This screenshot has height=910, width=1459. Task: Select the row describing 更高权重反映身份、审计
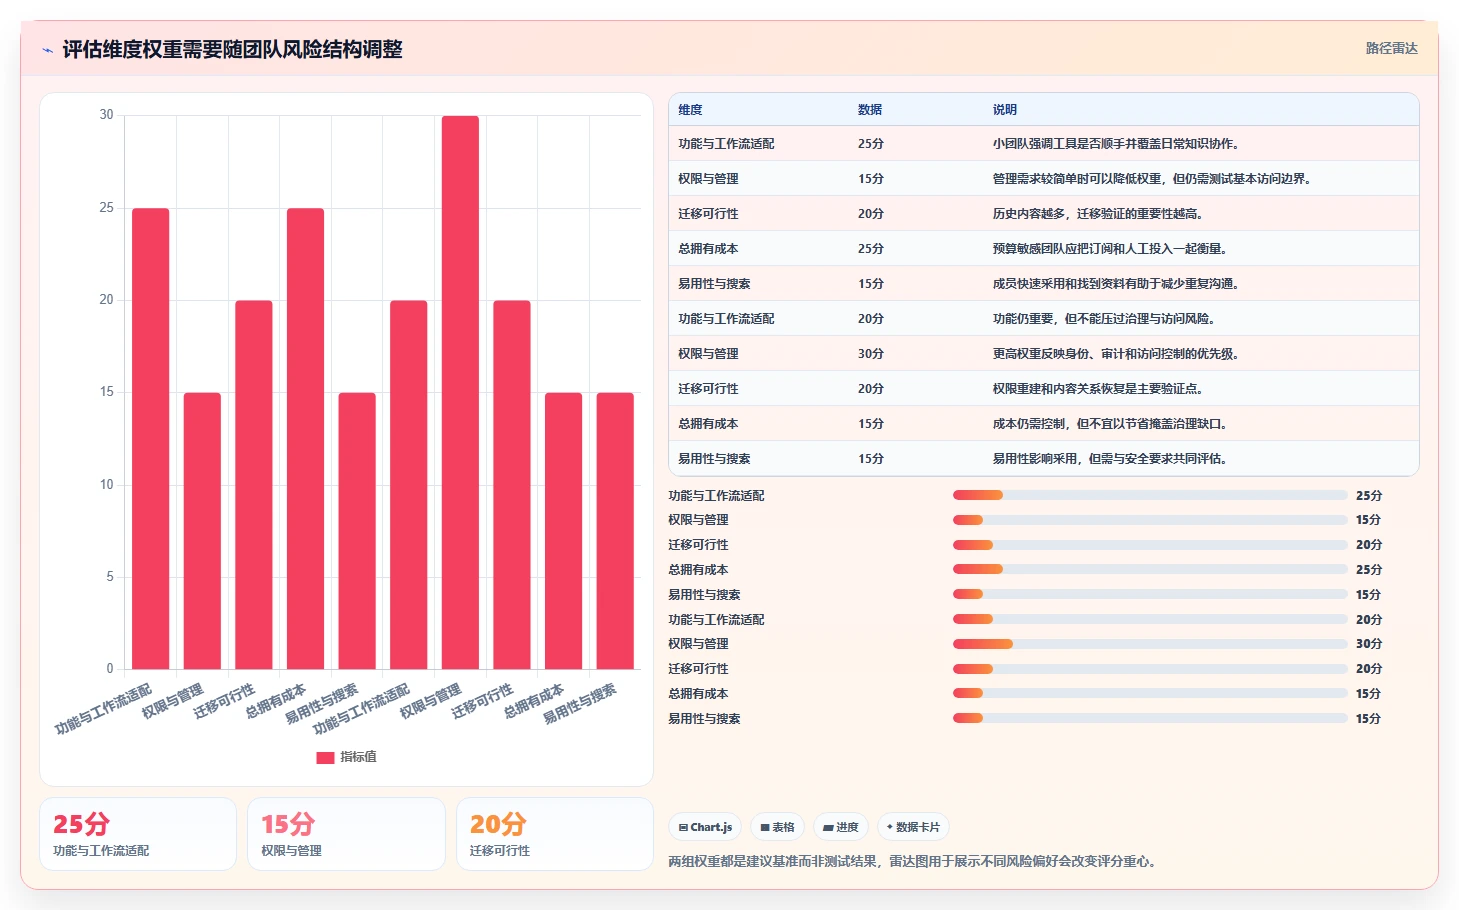1044,354
